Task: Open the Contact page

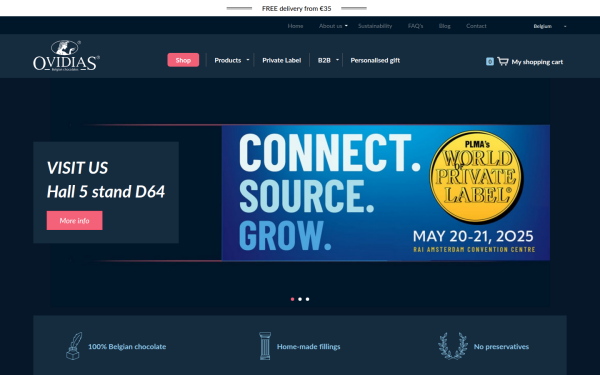Action: click(476, 26)
